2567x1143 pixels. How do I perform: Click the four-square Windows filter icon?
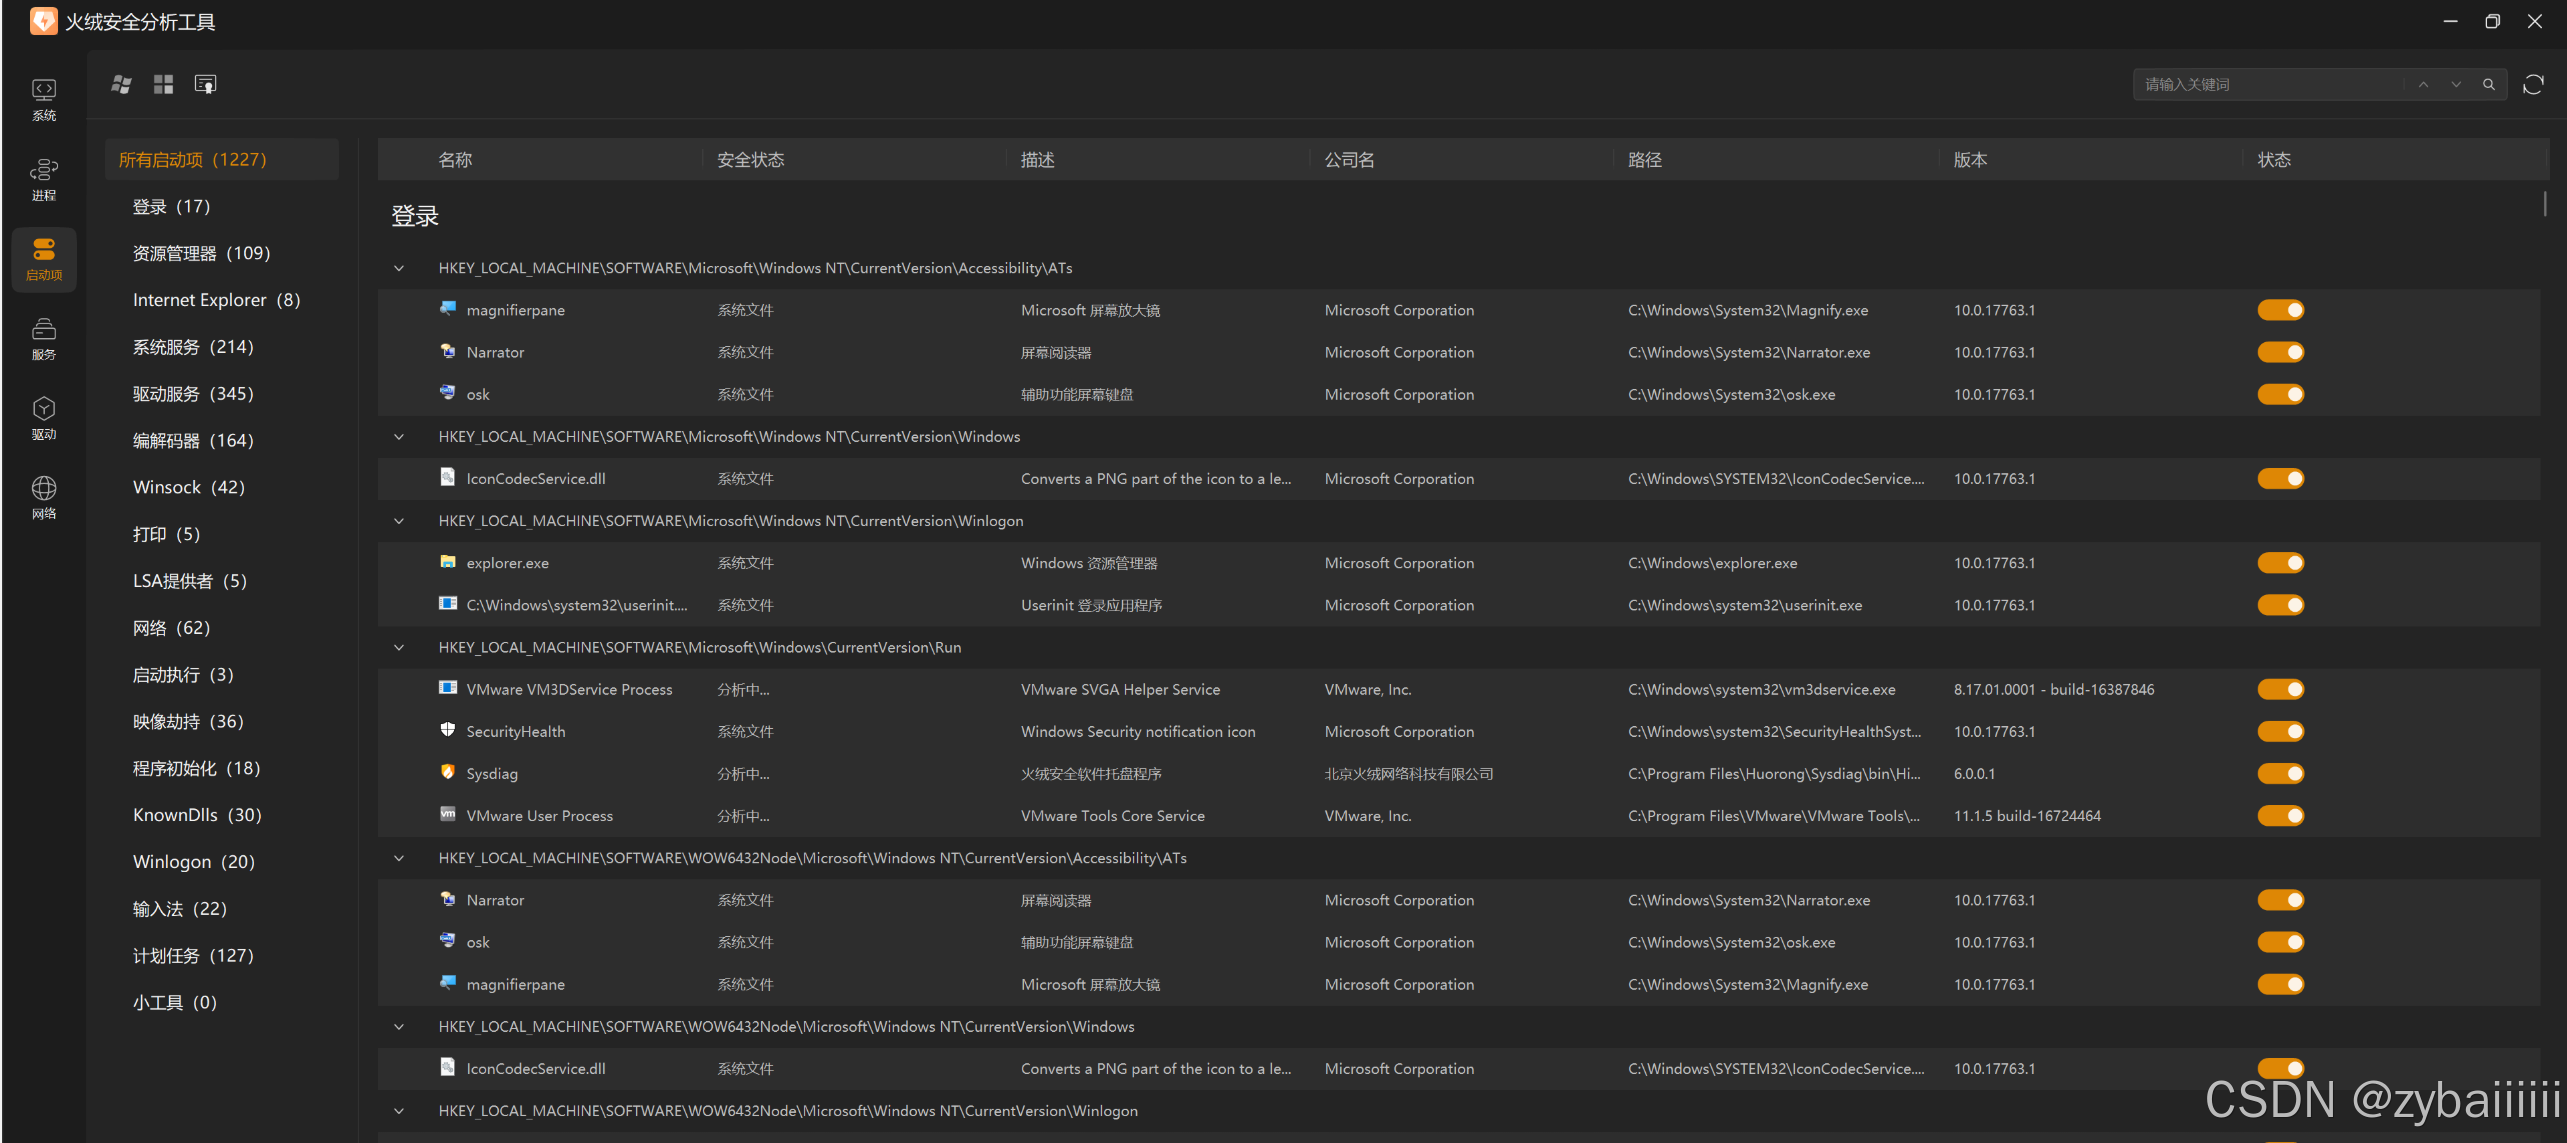[x=163, y=85]
